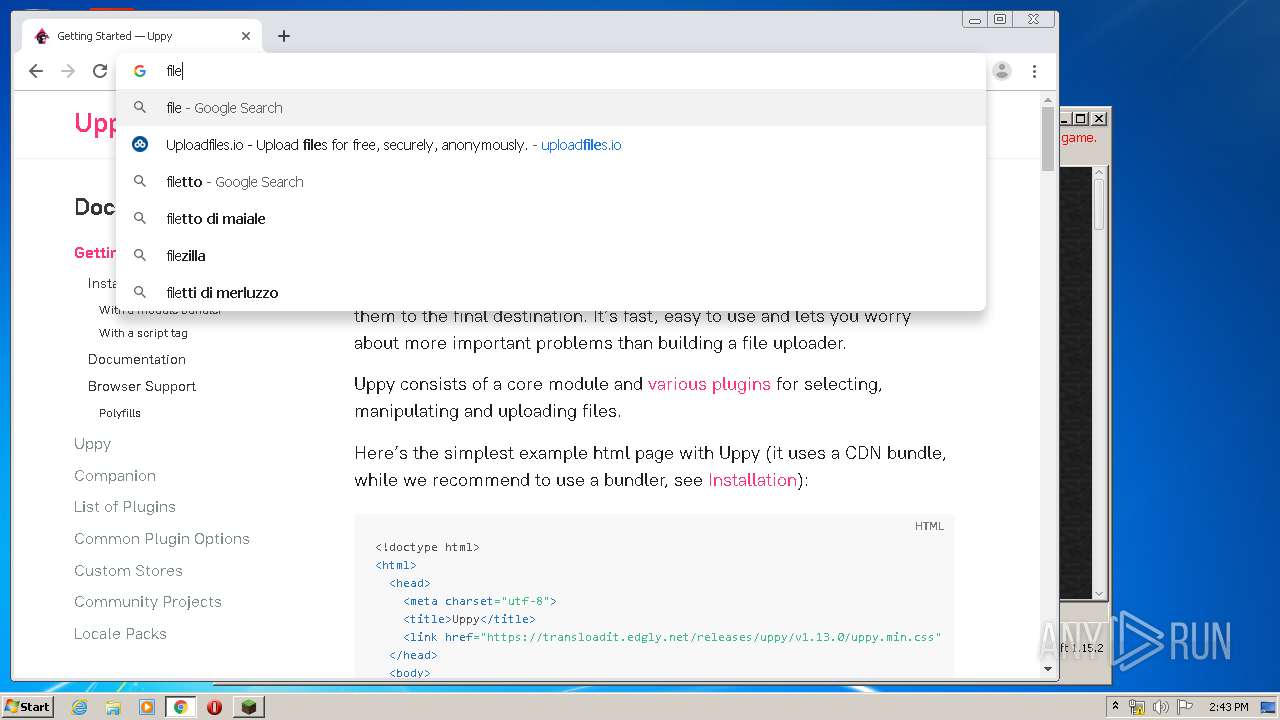Screen dimensions: 1280x720
Task: Open the Companion sidebar section
Action: (115, 476)
